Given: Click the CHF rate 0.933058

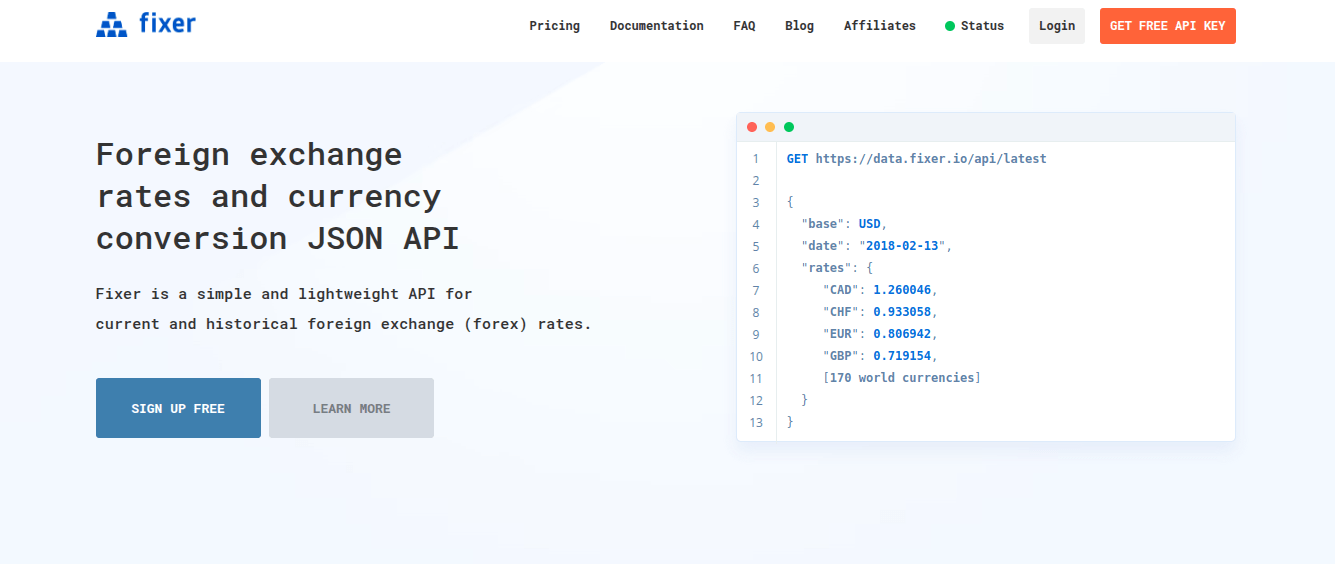Looking at the screenshot, I should [902, 312].
